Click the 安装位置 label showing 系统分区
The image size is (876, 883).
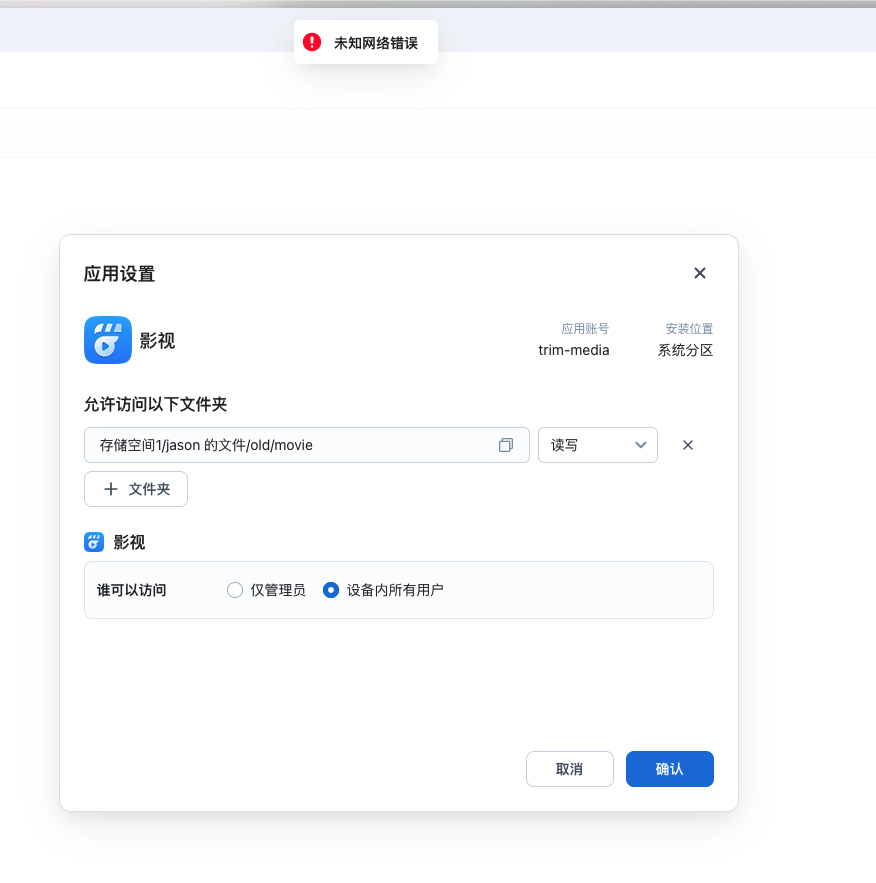689,328
